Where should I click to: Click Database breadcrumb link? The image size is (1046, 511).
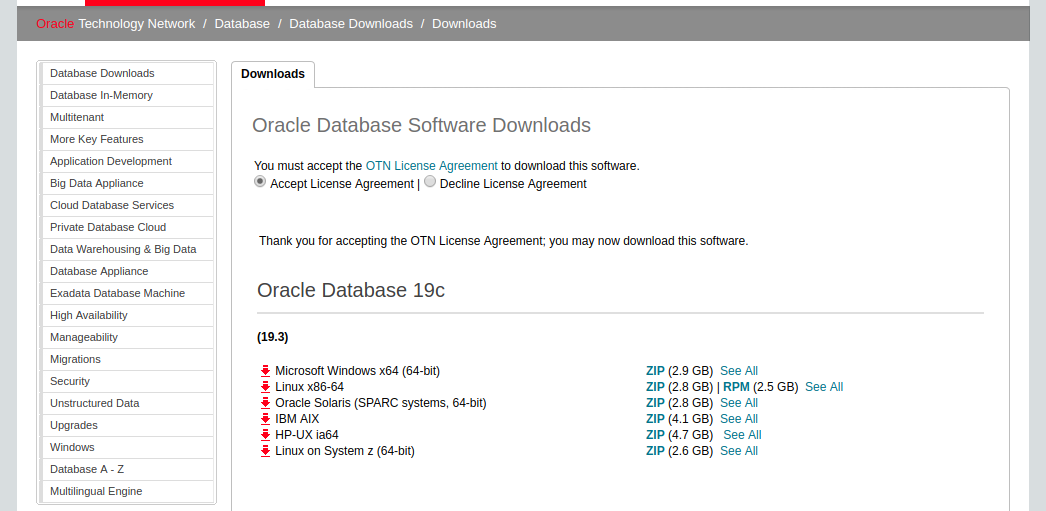[x=242, y=24]
